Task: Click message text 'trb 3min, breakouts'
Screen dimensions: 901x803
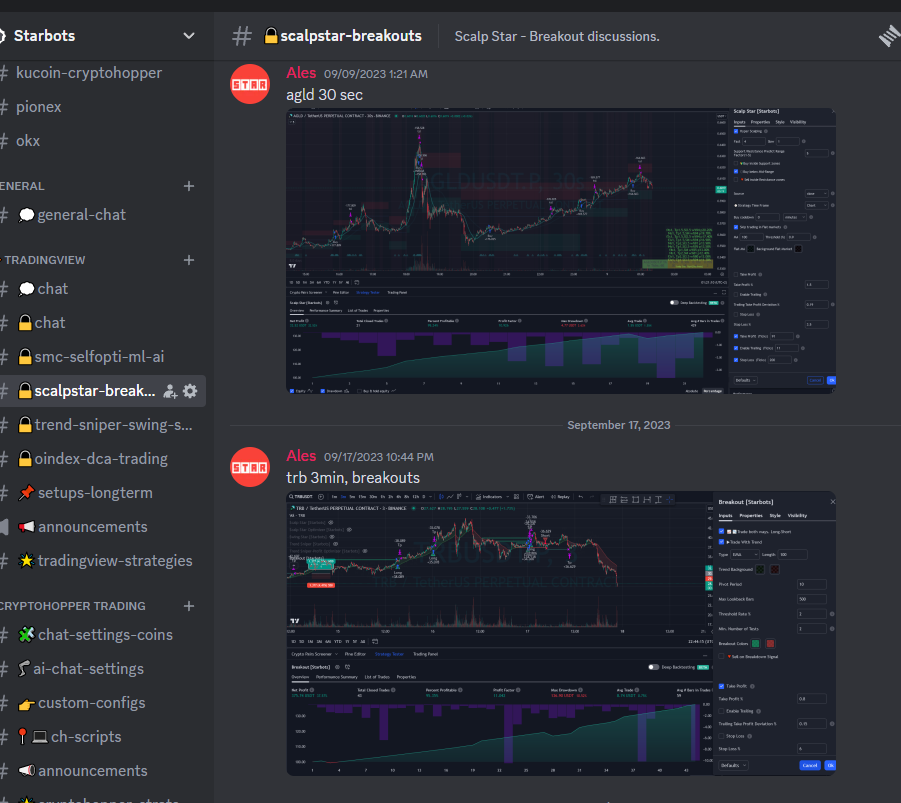Action: (x=353, y=478)
